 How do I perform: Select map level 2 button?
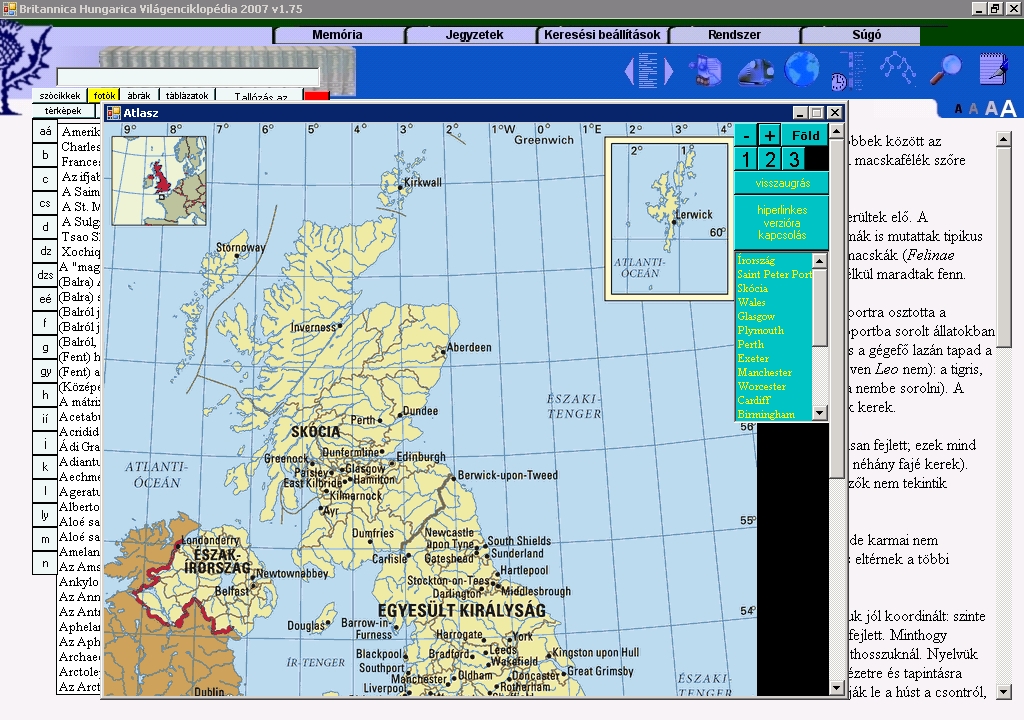coord(770,159)
